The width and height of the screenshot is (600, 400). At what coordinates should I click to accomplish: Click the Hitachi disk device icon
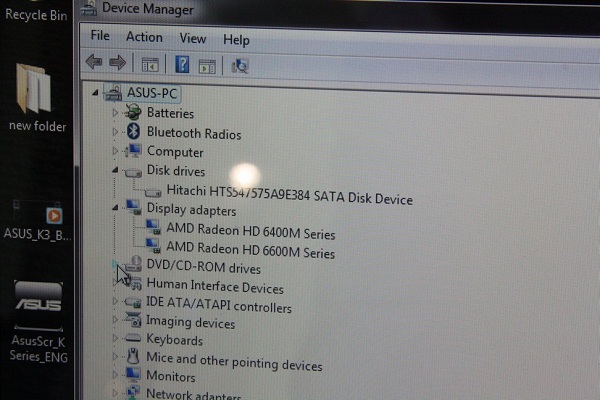[x=153, y=193]
